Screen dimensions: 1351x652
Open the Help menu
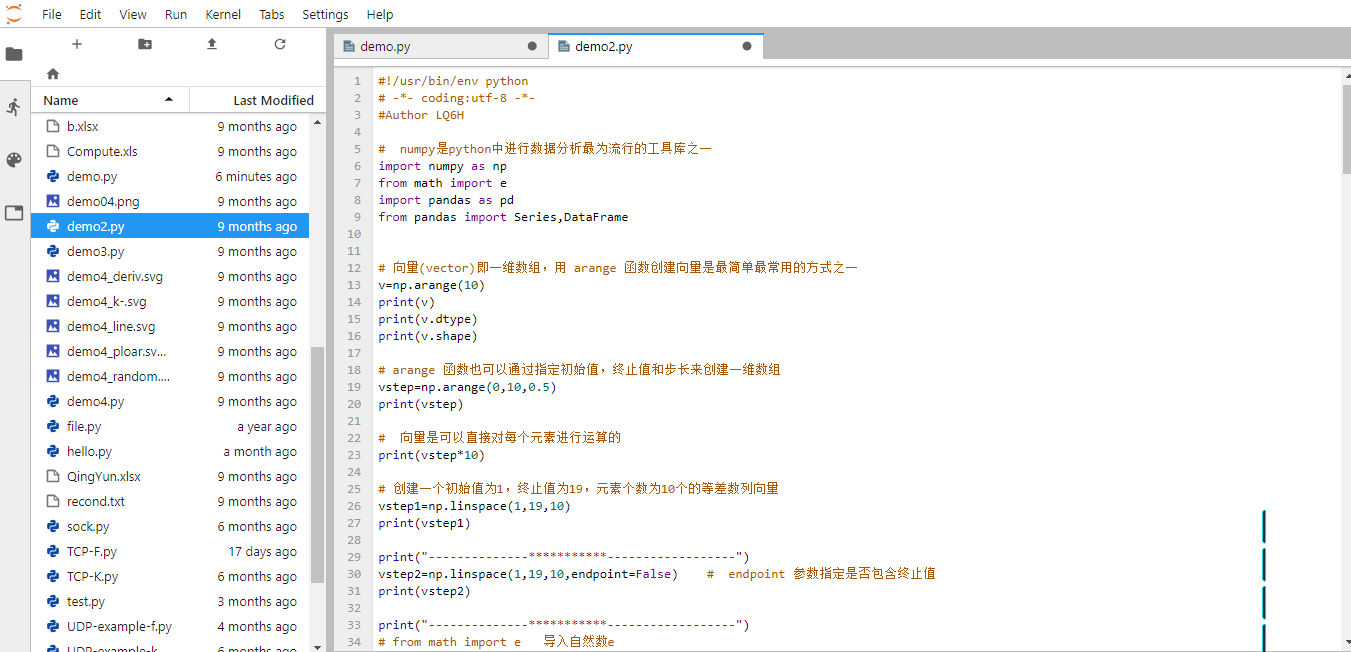click(x=380, y=14)
